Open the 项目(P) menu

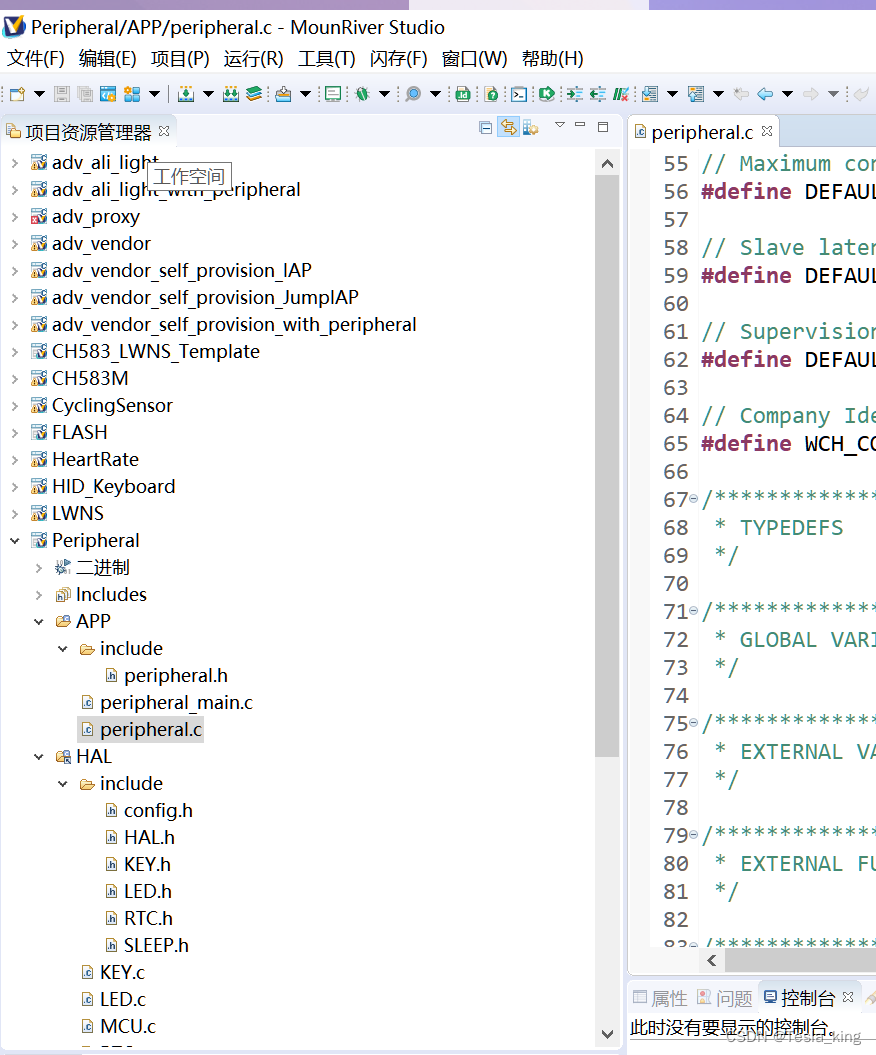(x=180, y=59)
